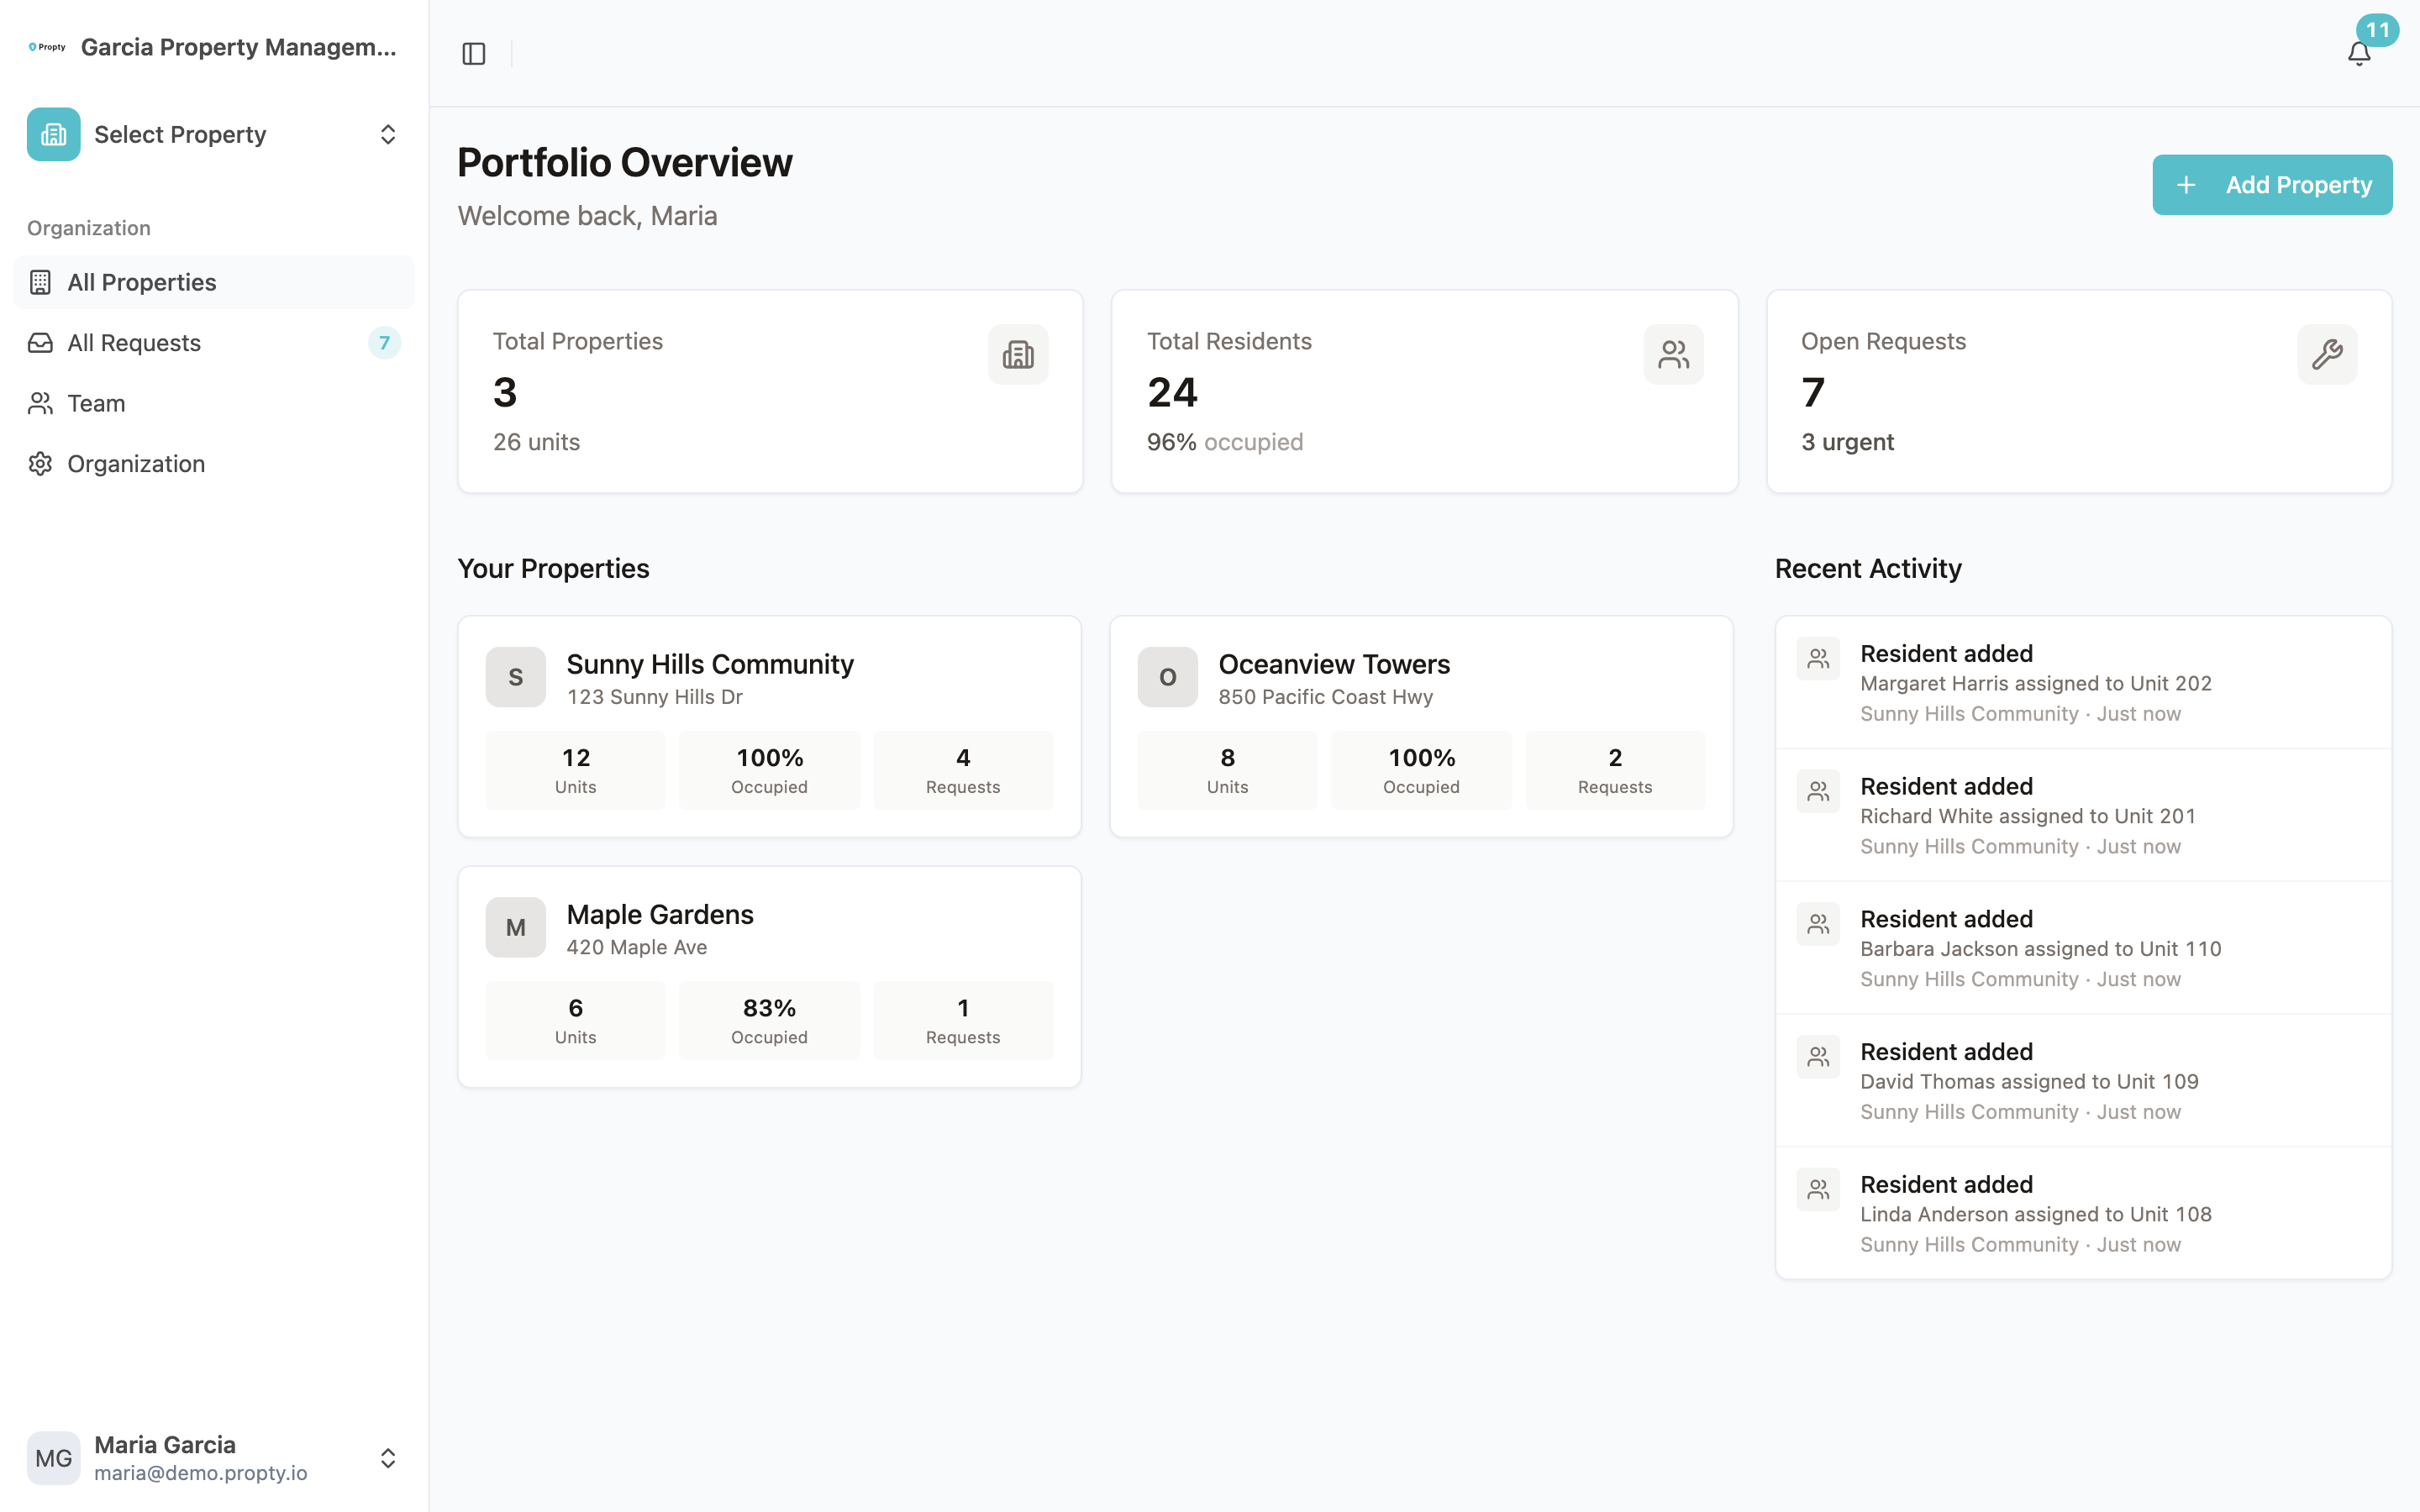Click the Oceanview Towers 'O' avatar tile
The image size is (2420, 1512).
[x=1168, y=677]
